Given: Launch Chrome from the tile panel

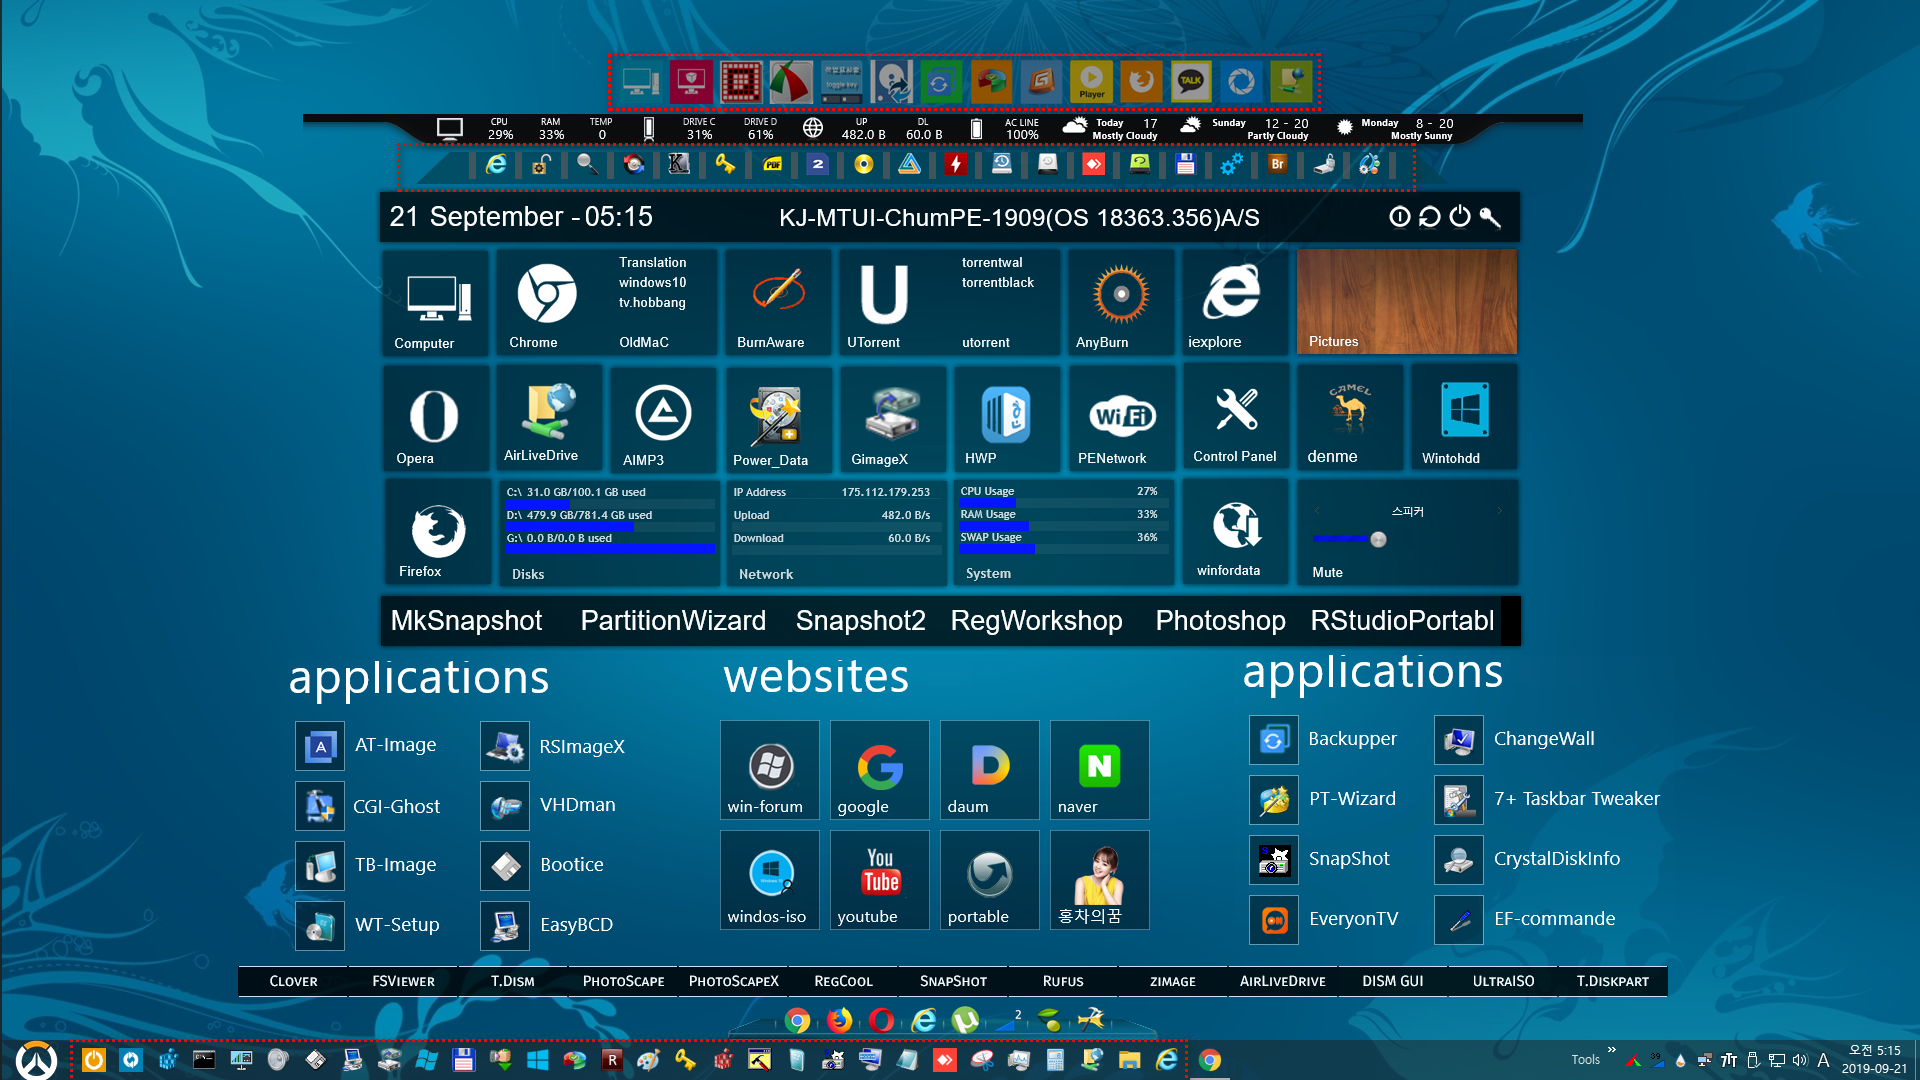Looking at the screenshot, I should 546,304.
